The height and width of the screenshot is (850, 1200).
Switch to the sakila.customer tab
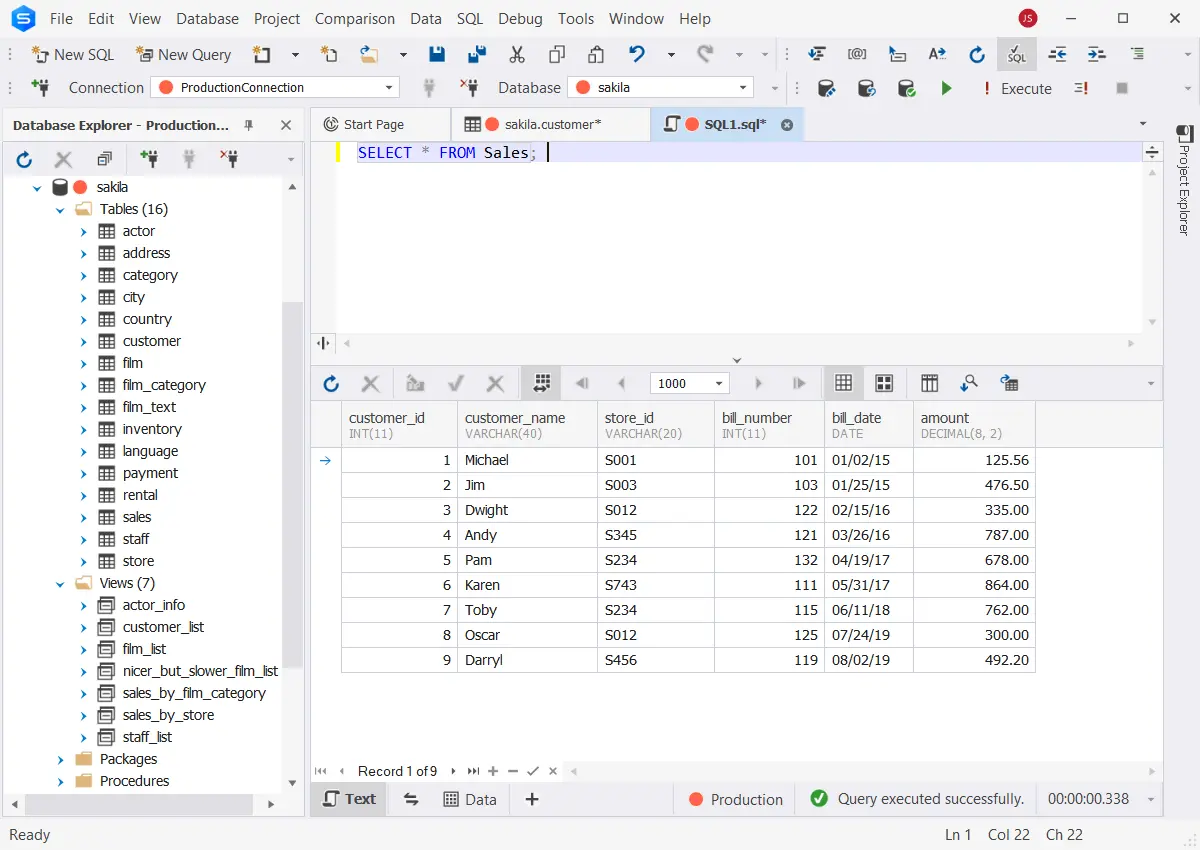tap(551, 124)
